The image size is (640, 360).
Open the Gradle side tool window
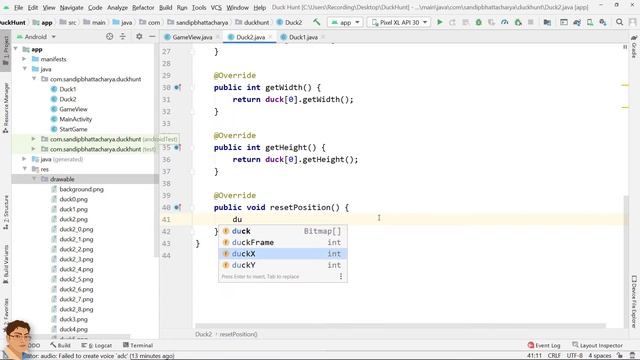[634, 46]
